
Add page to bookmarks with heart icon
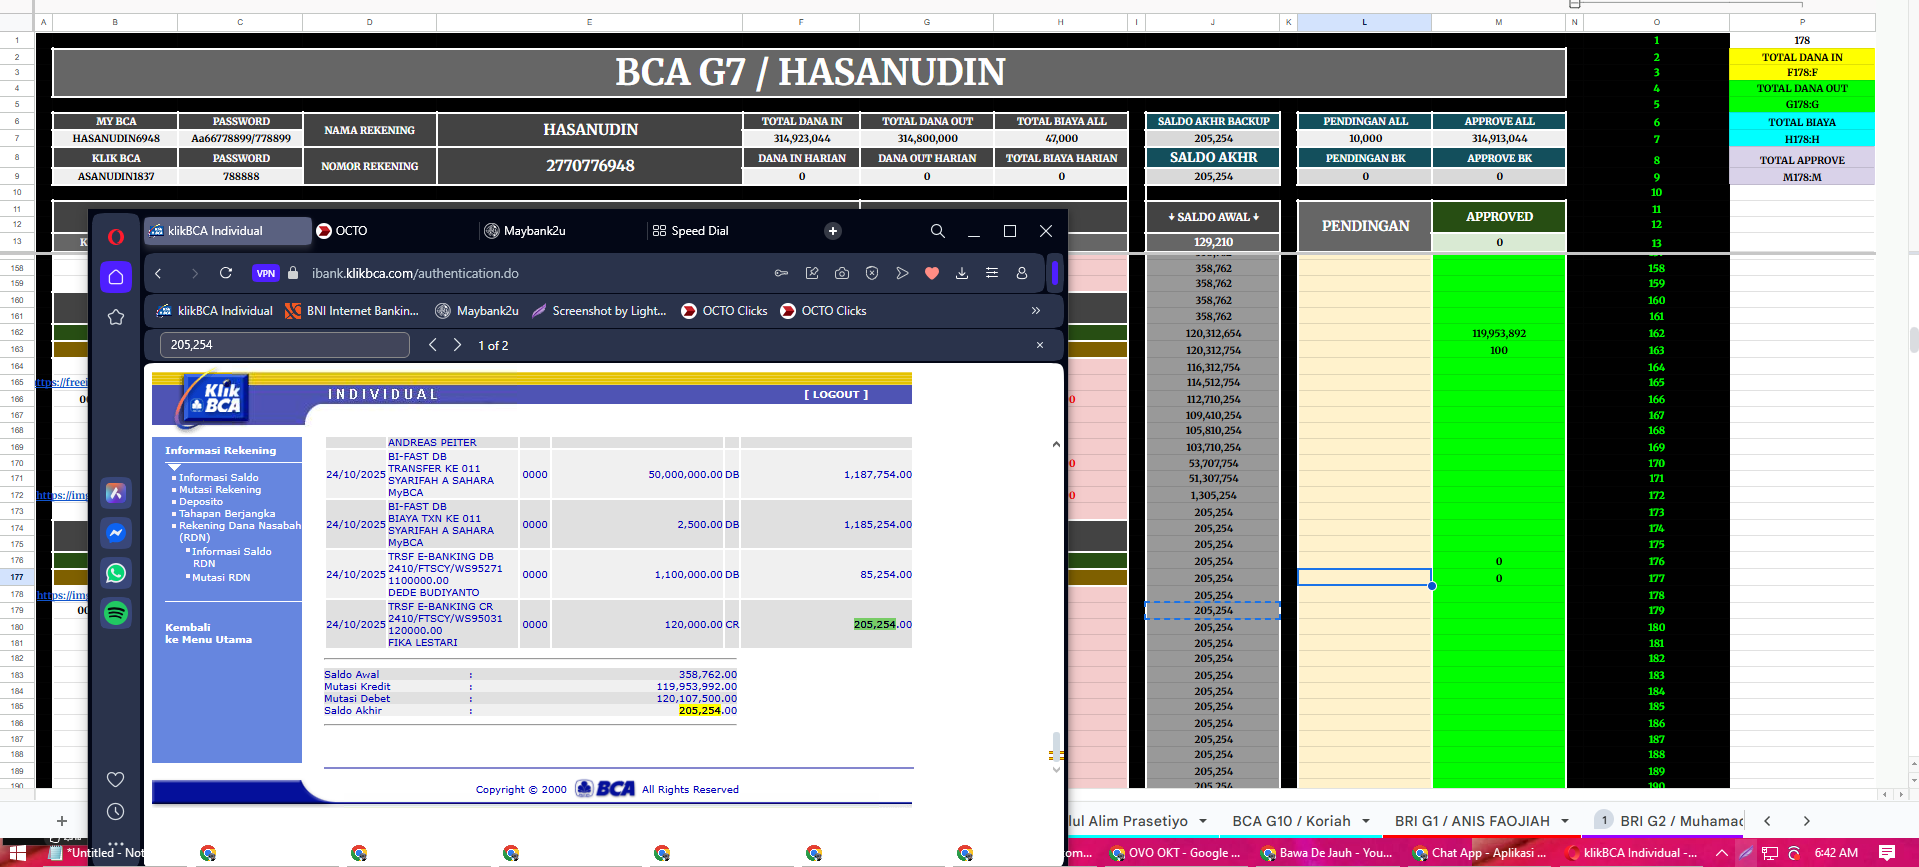[932, 273]
